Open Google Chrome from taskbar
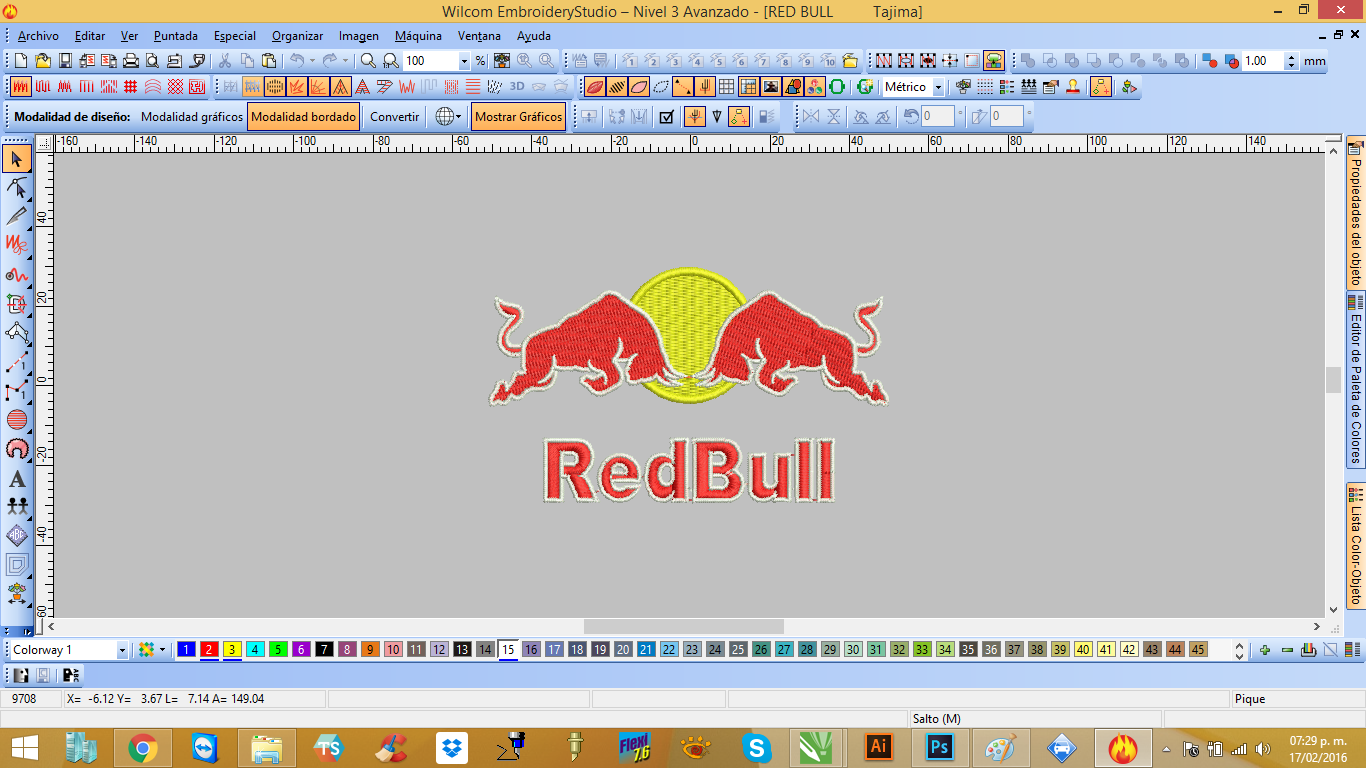The height and width of the screenshot is (768, 1366). point(142,748)
